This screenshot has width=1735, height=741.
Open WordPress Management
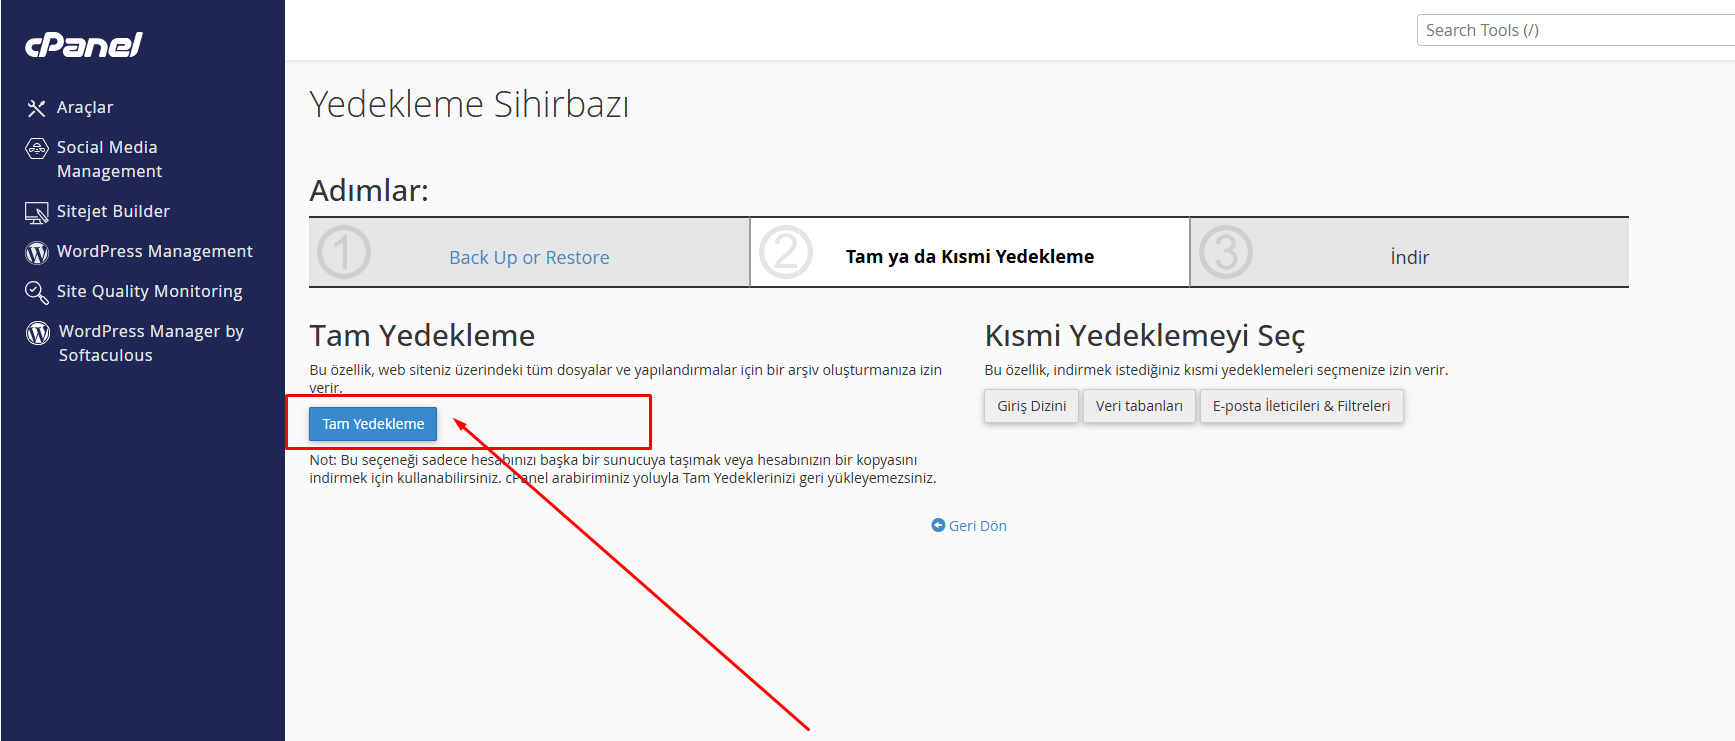(x=155, y=251)
